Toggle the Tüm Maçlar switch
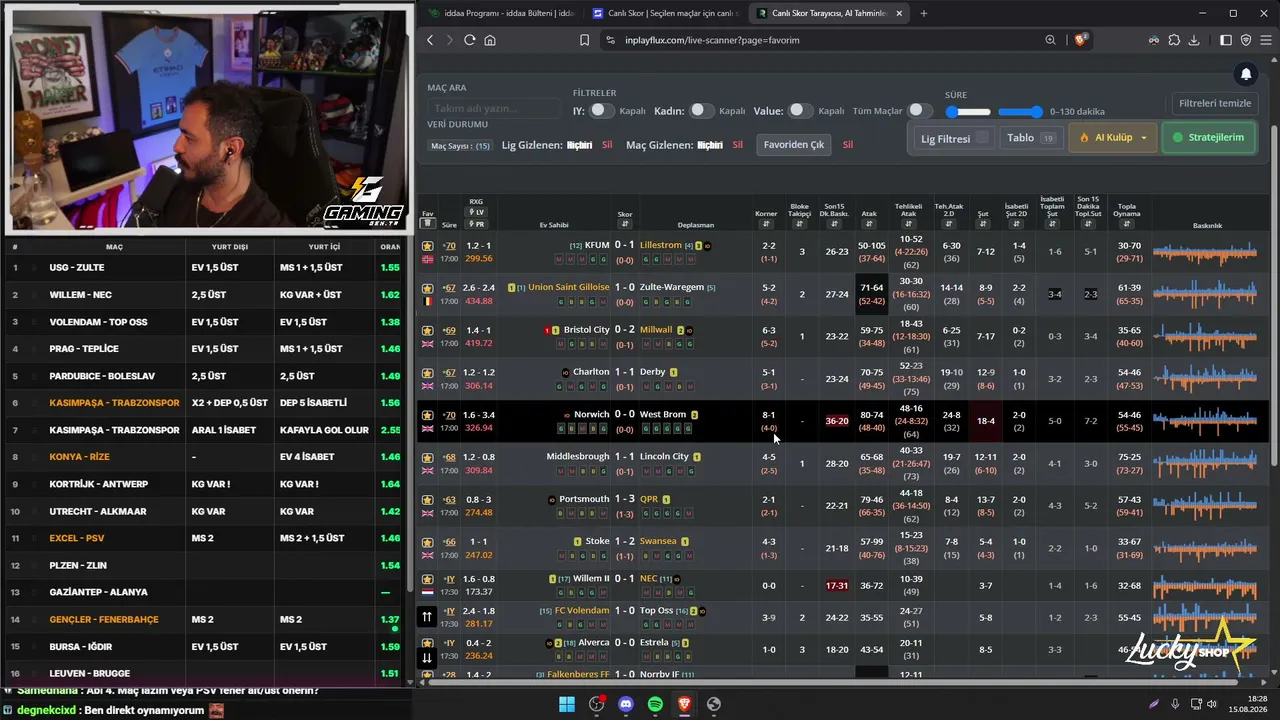Viewport: 1280px width, 720px height. click(x=920, y=110)
